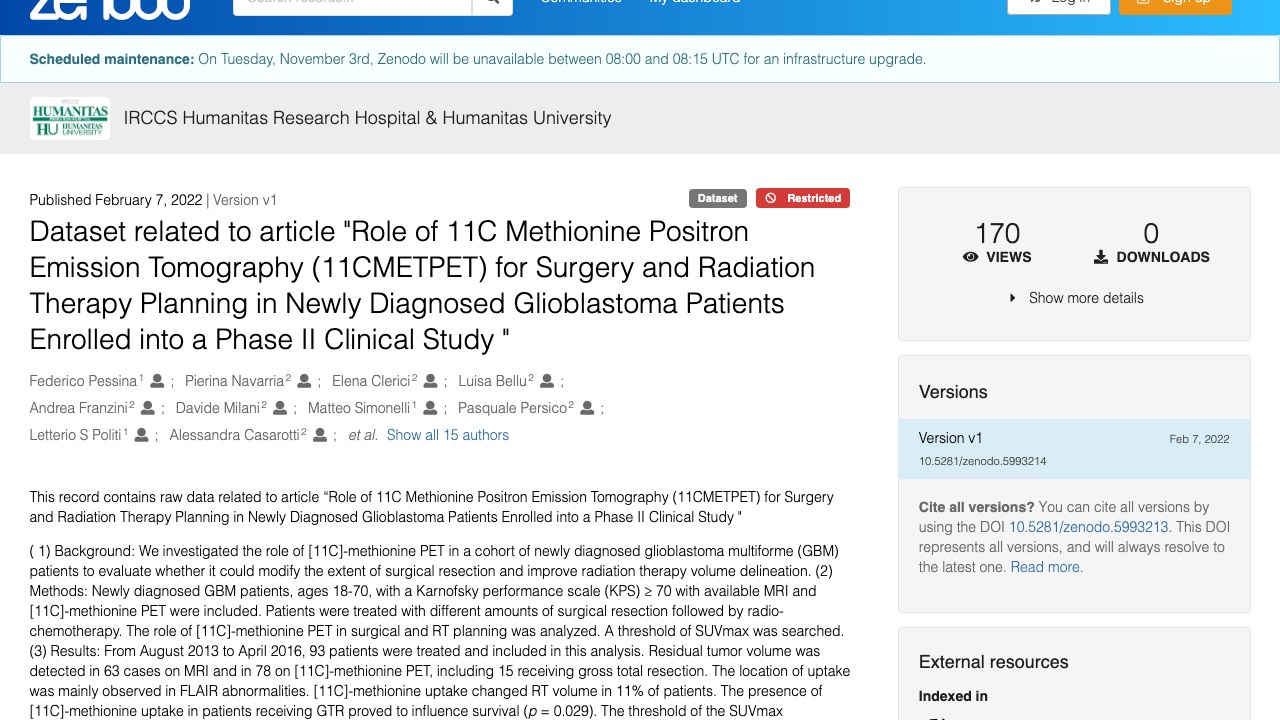The height and width of the screenshot is (720, 1280).
Task: Follow the Read more link
Action: click(1045, 567)
